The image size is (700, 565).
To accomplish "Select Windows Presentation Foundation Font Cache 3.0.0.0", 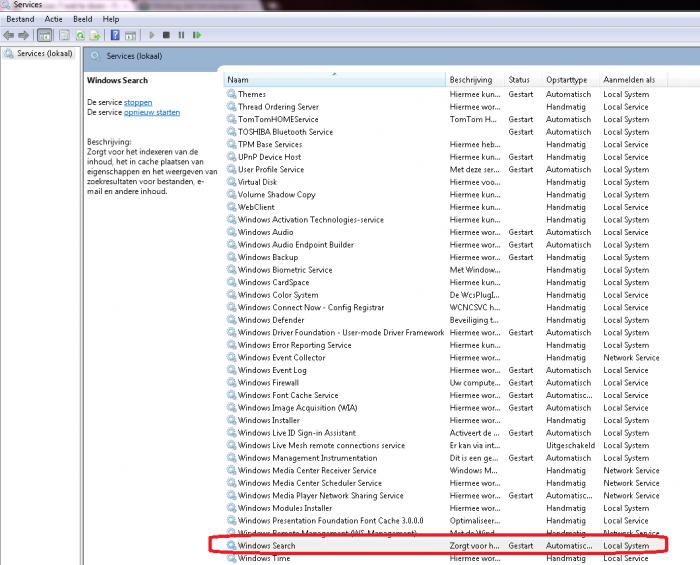I will [444, 520].
